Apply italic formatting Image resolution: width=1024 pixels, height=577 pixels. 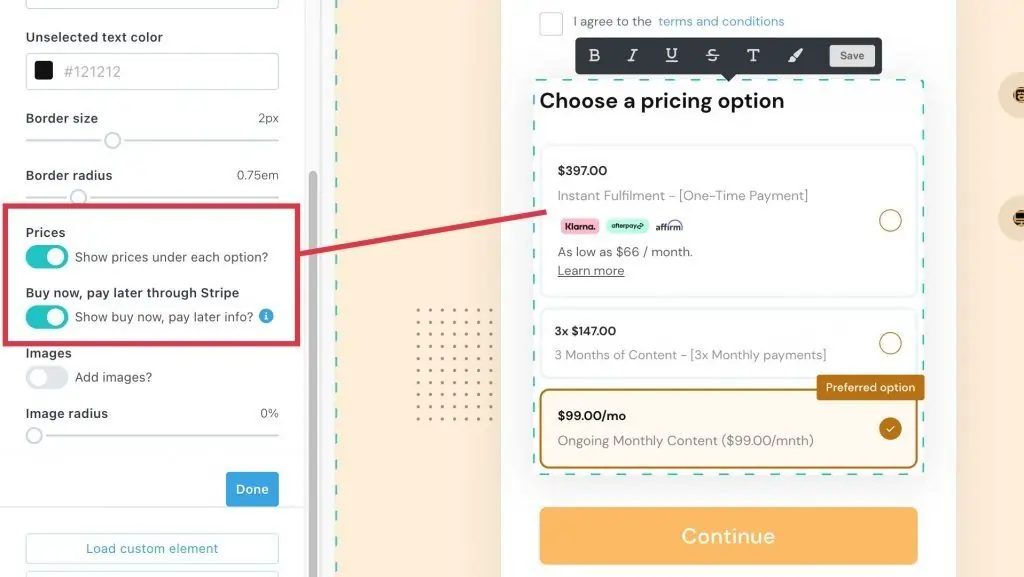pyautogui.click(x=633, y=55)
